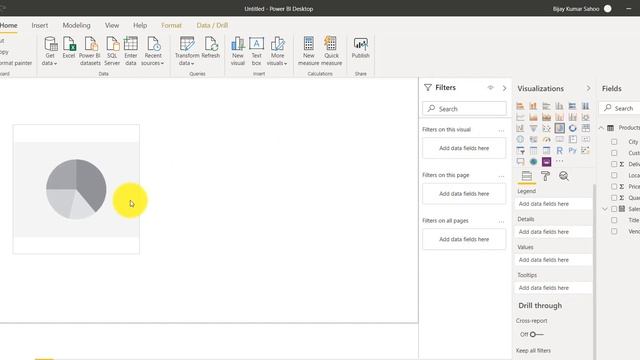Refresh the data

pyautogui.click(x=211, y=47)
